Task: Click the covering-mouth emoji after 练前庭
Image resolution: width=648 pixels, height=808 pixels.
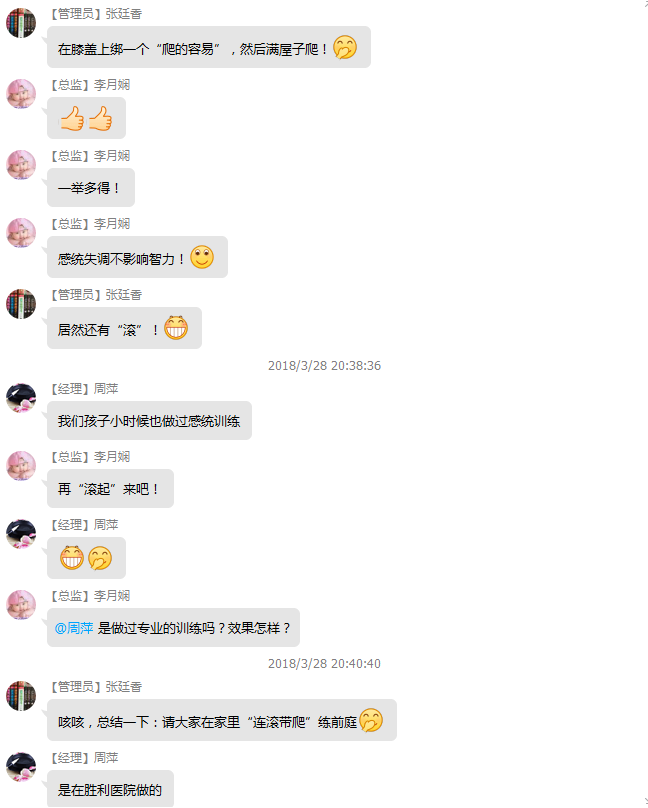Action: (x=371, y=720)
